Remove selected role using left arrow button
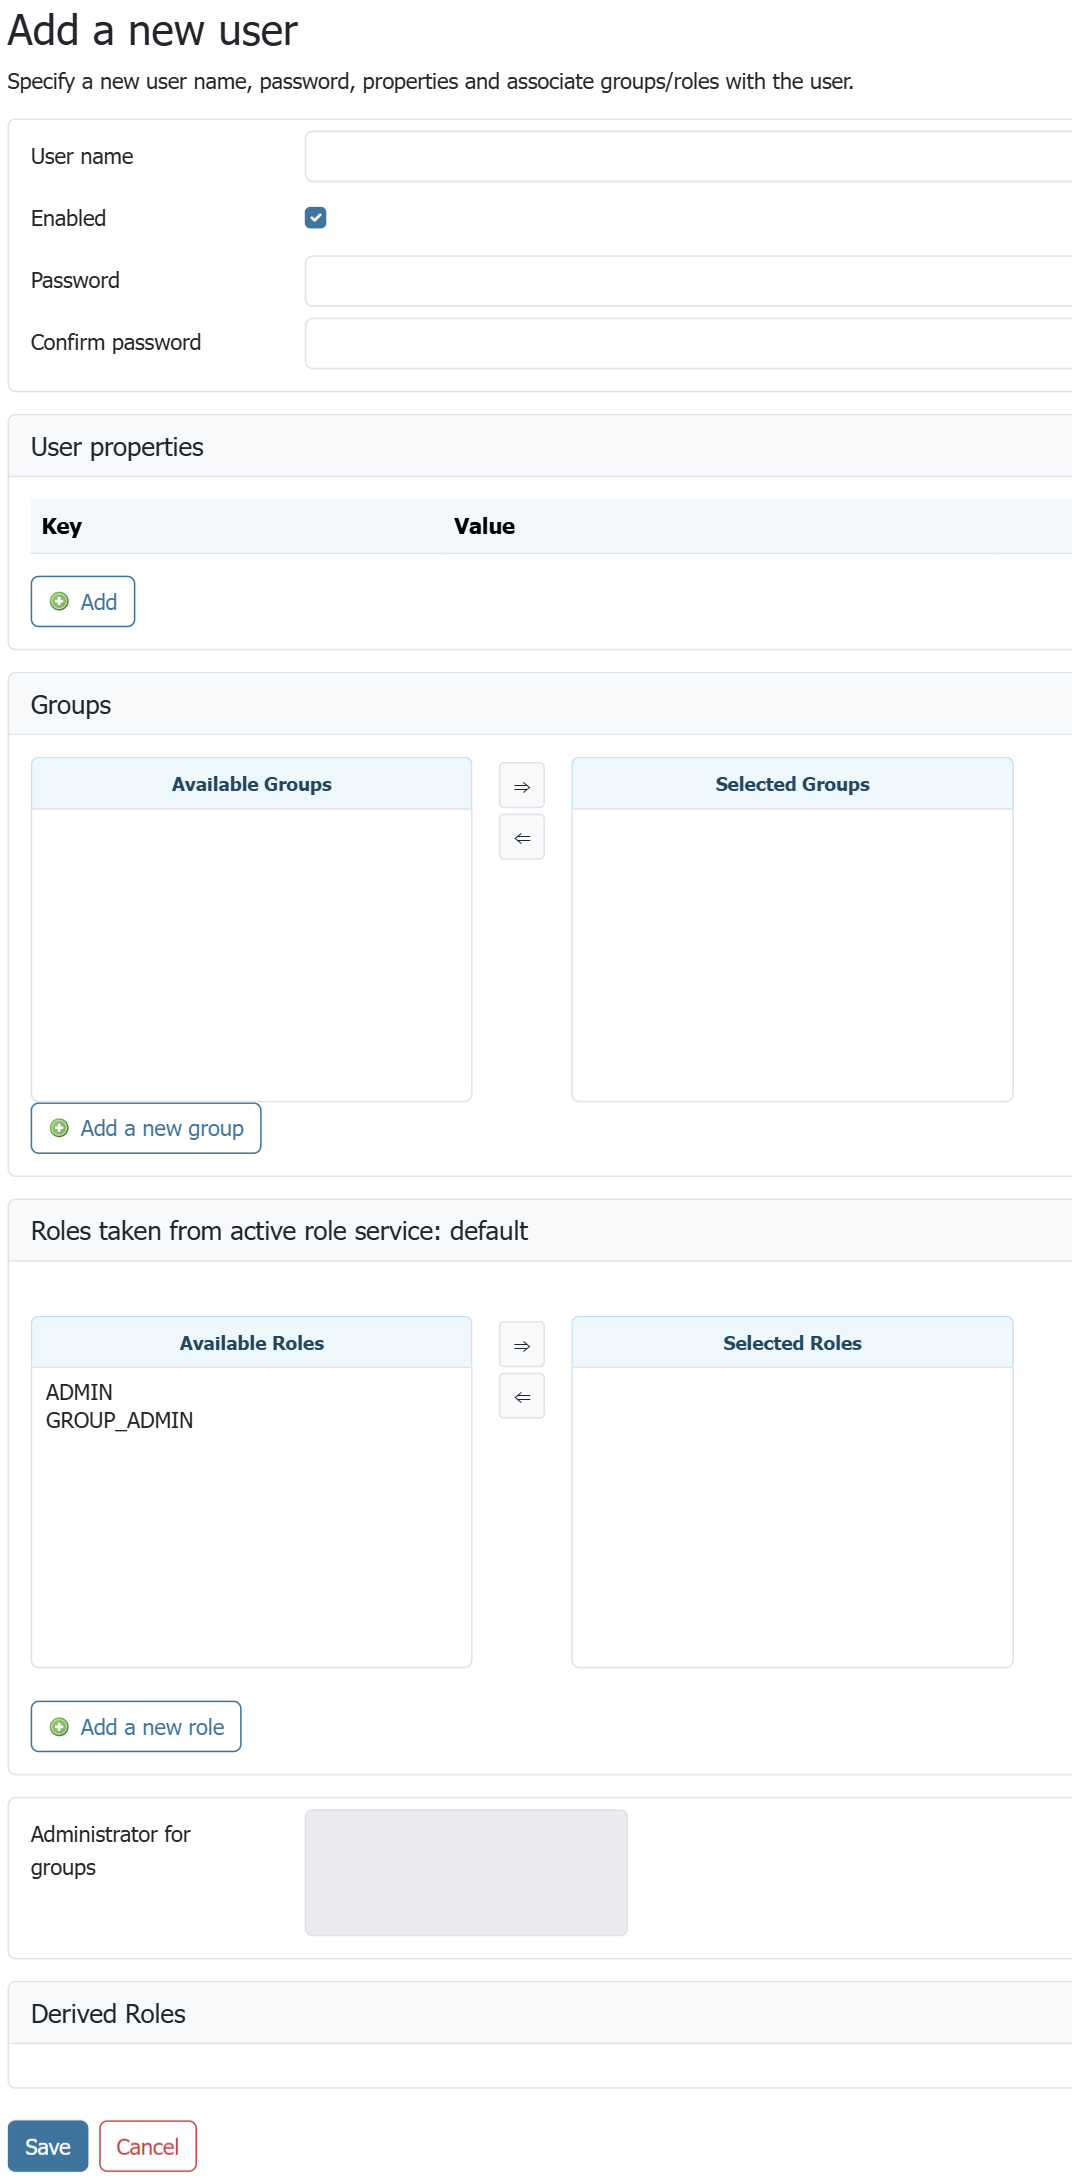The height and width of the screenshot is (2180, 1072). (521, 1397)
